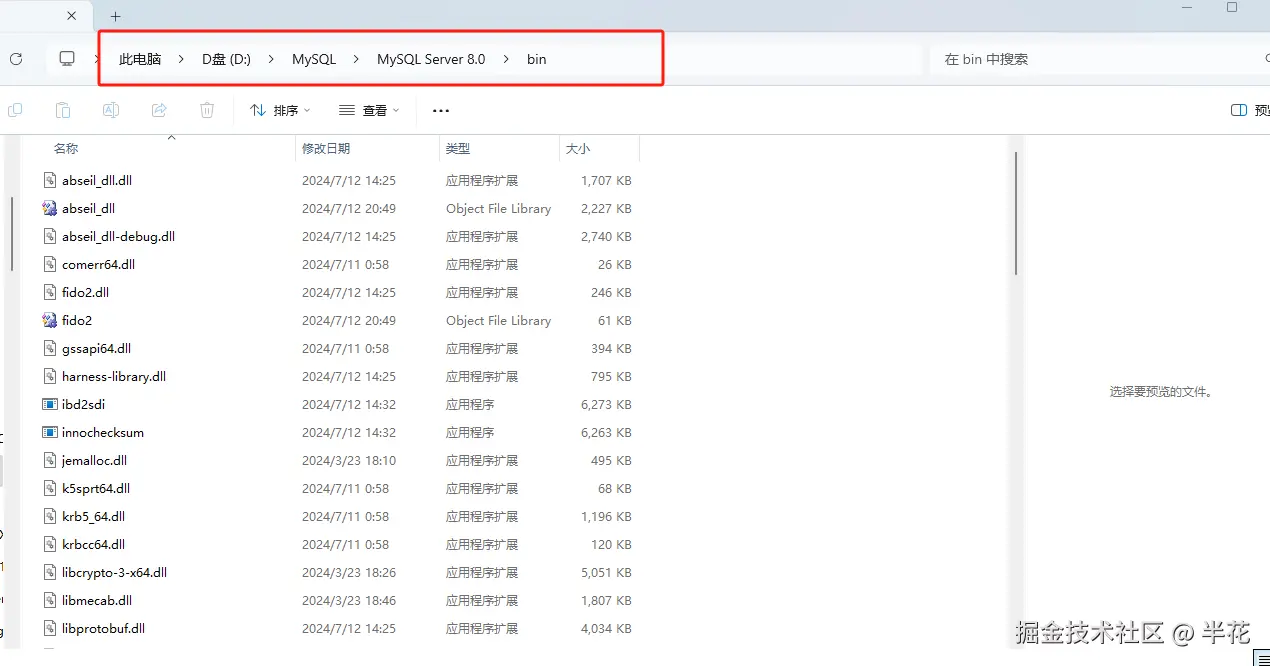Screen dimensions: 1270x666
Task: Click the 在 bin 中搜索 search field
Action: point(1097,59)
